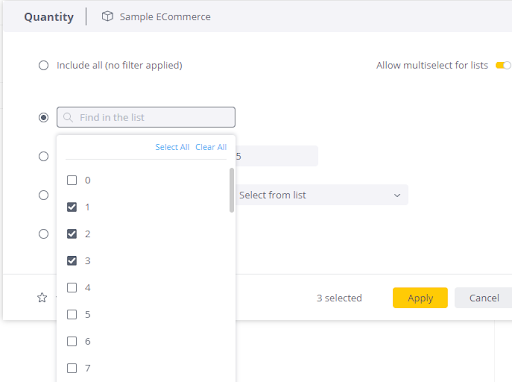This screenshot has width=512, height=382.
Task: Click the Cancel button
Action: click(484, 298)
